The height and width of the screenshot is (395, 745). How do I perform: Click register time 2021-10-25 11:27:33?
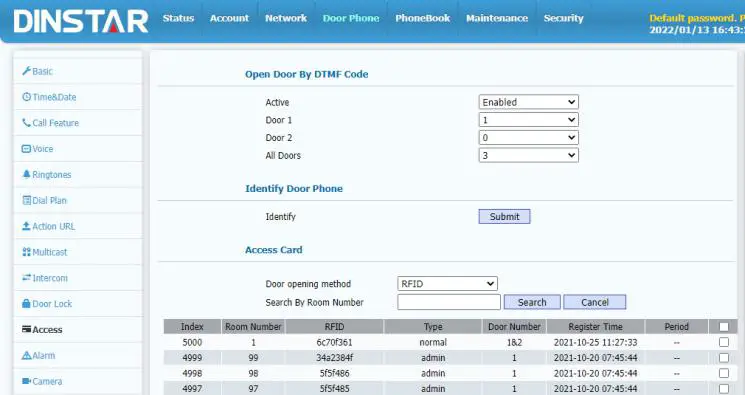click(x=595, y=342)
